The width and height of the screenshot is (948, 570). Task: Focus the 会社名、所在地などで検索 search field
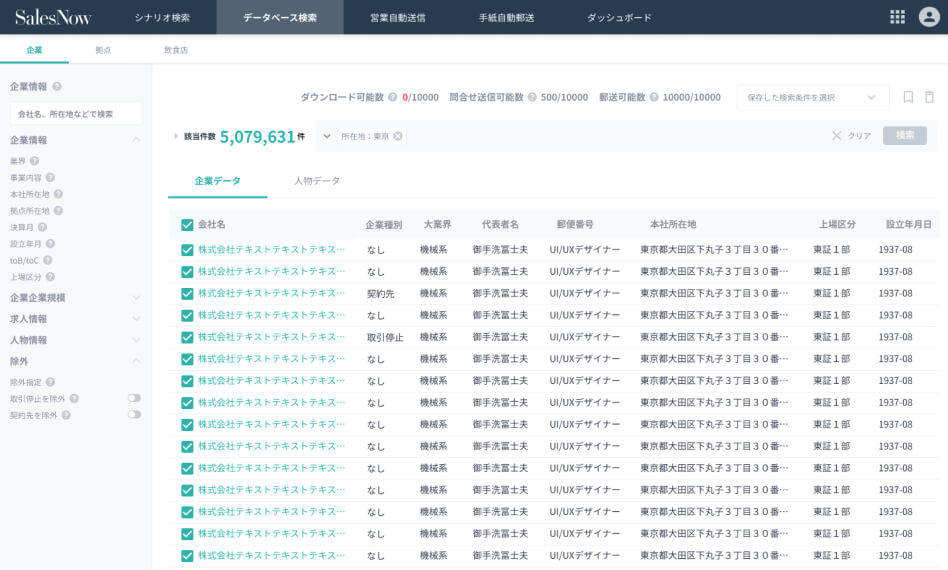click(76, 114)
